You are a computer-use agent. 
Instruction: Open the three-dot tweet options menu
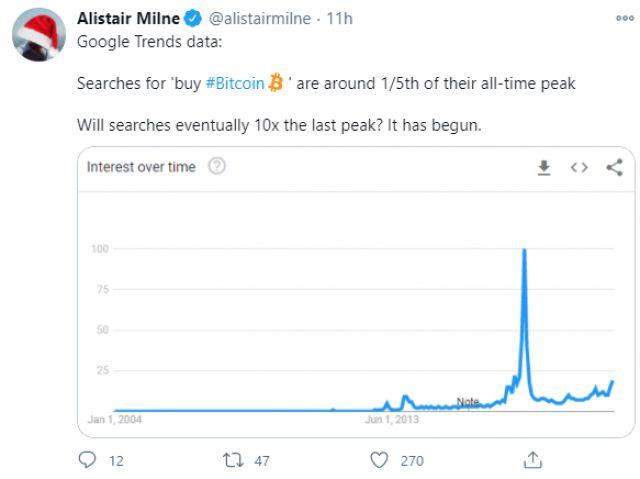(x=625, y=18)
